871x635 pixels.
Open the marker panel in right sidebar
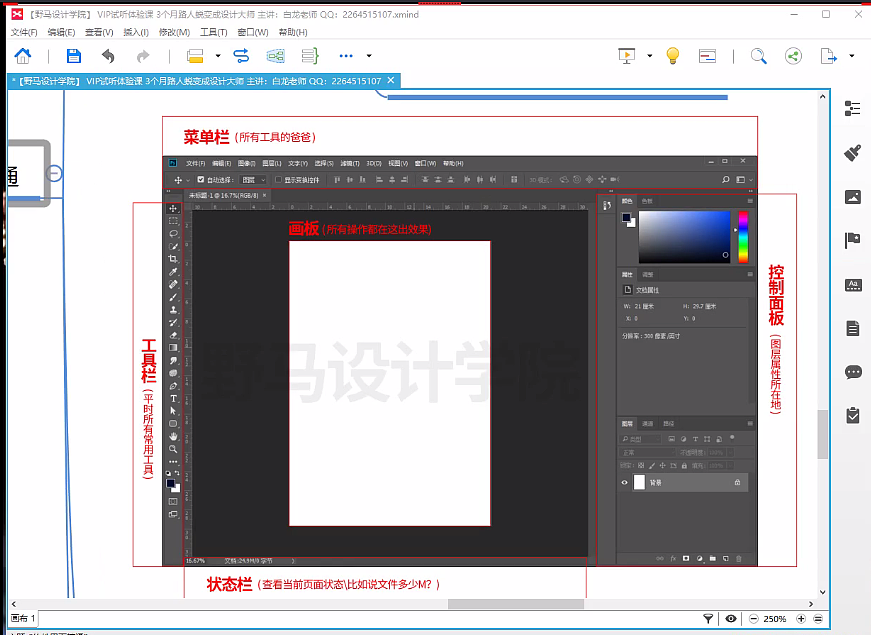(853, 240)
